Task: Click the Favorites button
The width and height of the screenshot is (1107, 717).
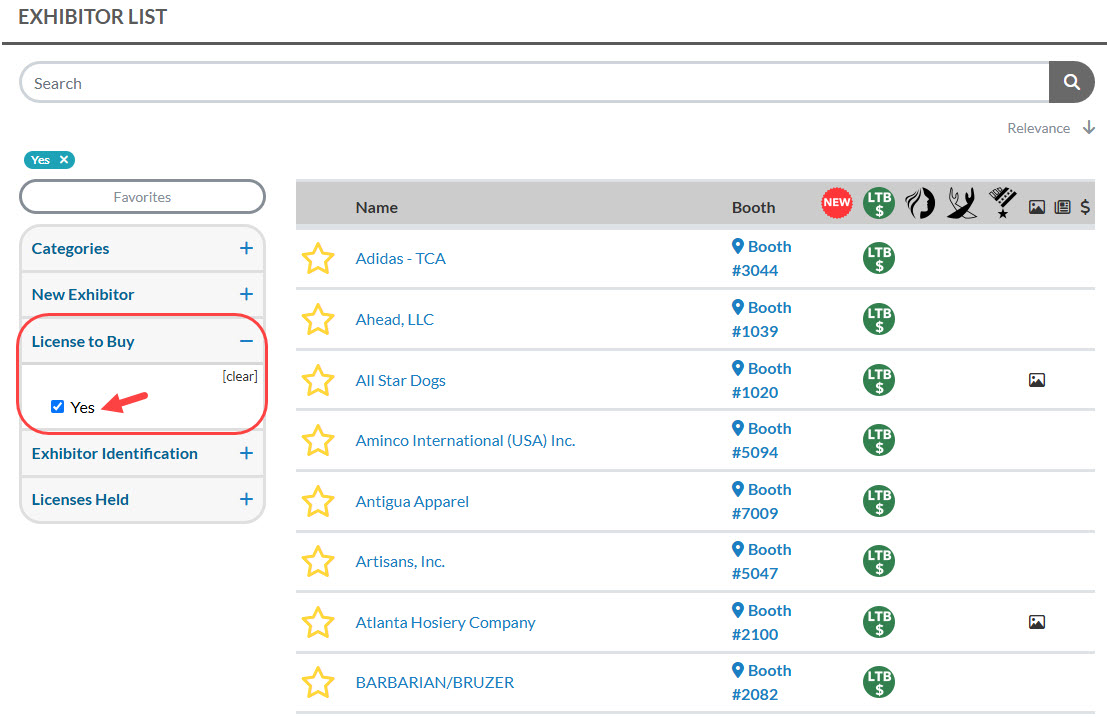Action: (142, 197)
